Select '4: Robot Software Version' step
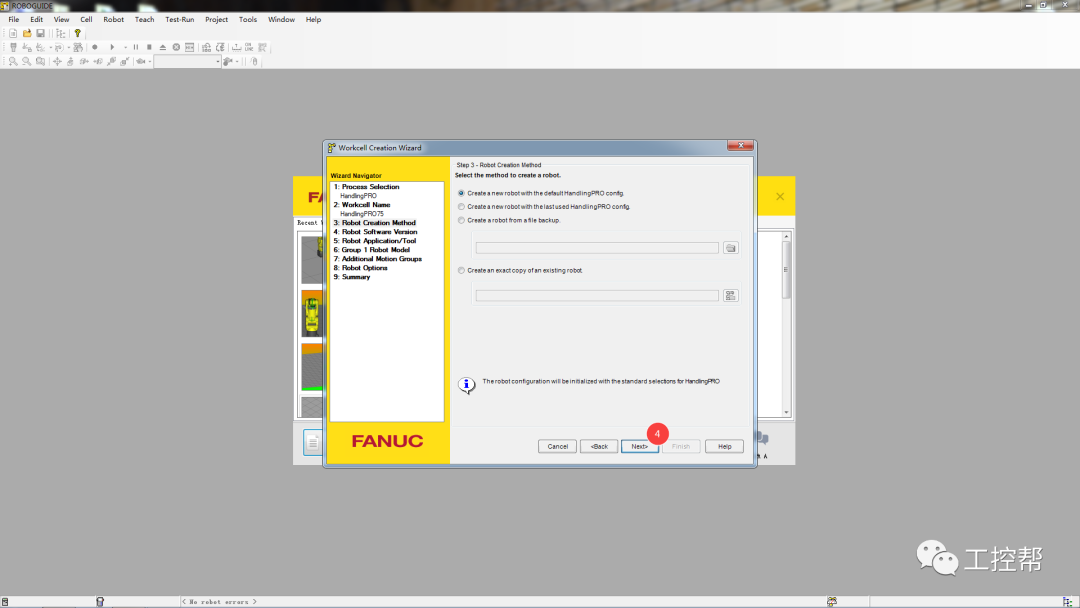Image resolution: width=1080 pixels, height=608 pixels. pyautogui.click(x=375, y=231)
